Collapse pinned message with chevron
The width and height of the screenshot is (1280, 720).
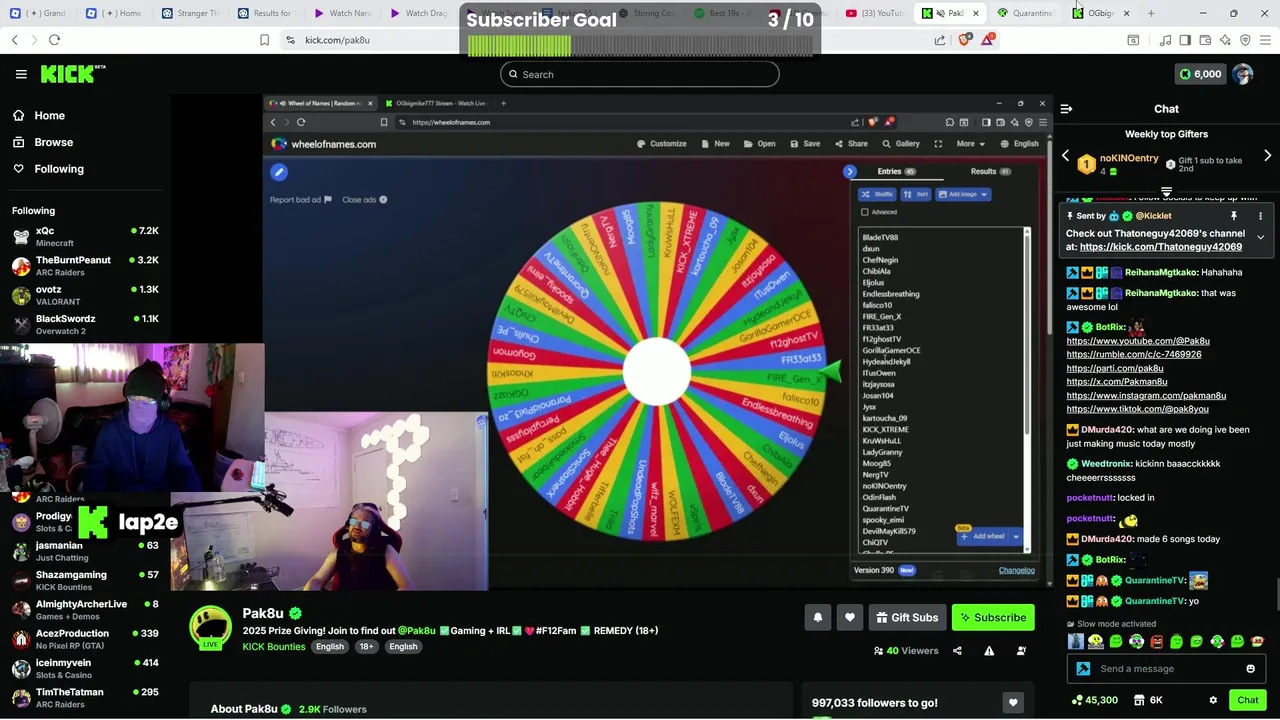click(x=1260, y=238)
